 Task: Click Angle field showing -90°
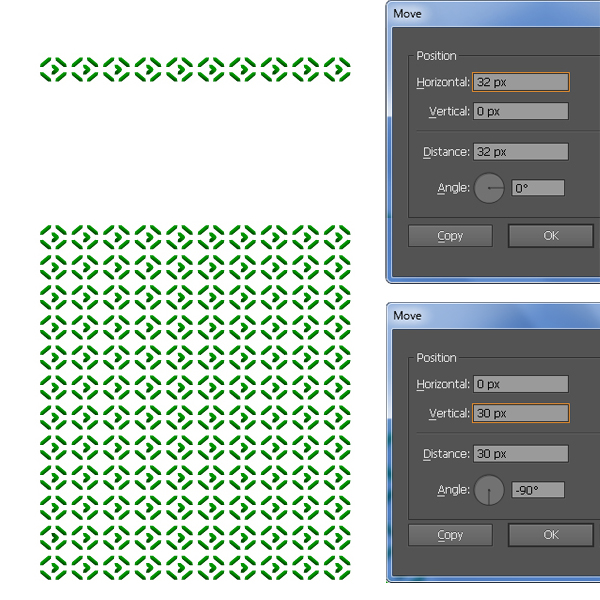[538, 490]
